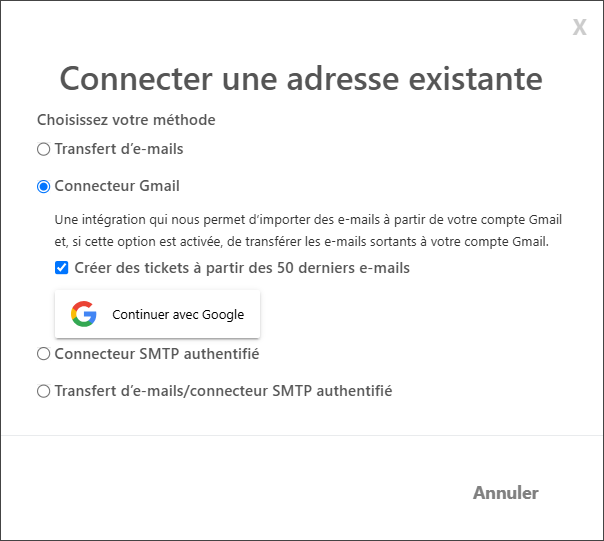
Task: Choose the Connecteur SMTP authentifié radio option
Action: tap(44, 354)
